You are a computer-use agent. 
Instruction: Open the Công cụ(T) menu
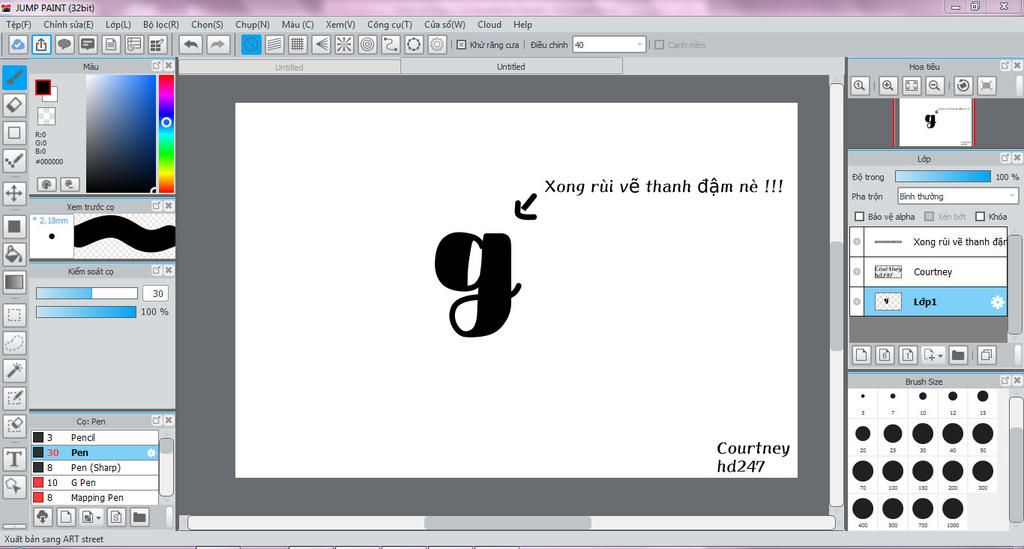[389, 25]
